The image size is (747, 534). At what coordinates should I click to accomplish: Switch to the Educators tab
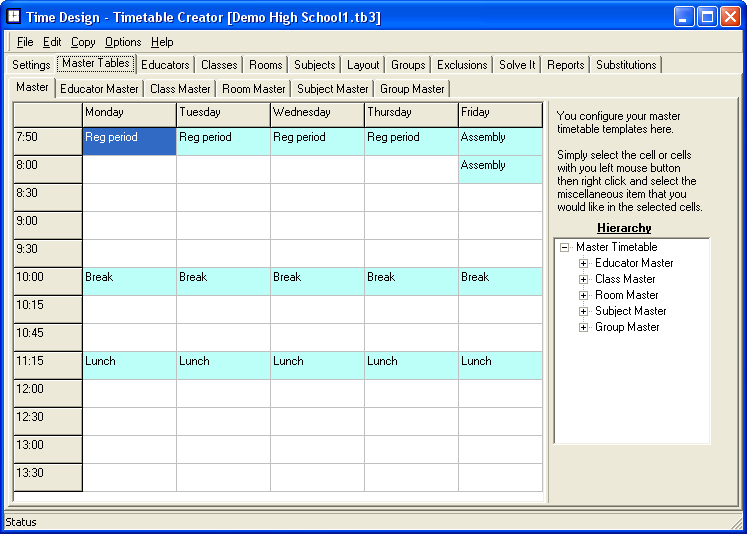[x=165, y=65]
